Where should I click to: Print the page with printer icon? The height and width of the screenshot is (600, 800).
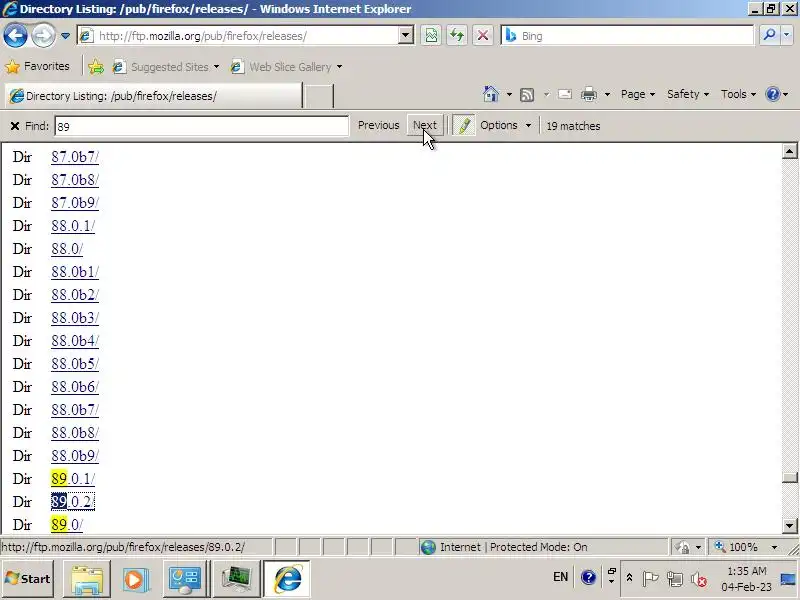tap(589, 94)
